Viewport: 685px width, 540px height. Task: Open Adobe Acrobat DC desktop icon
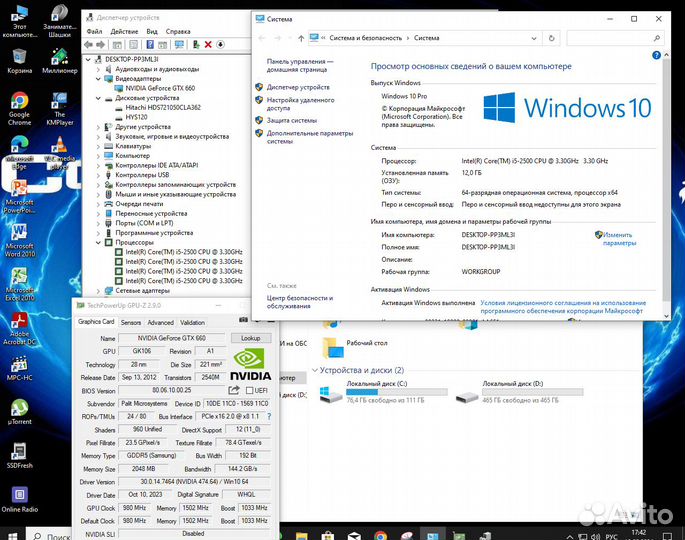(20, 328)
